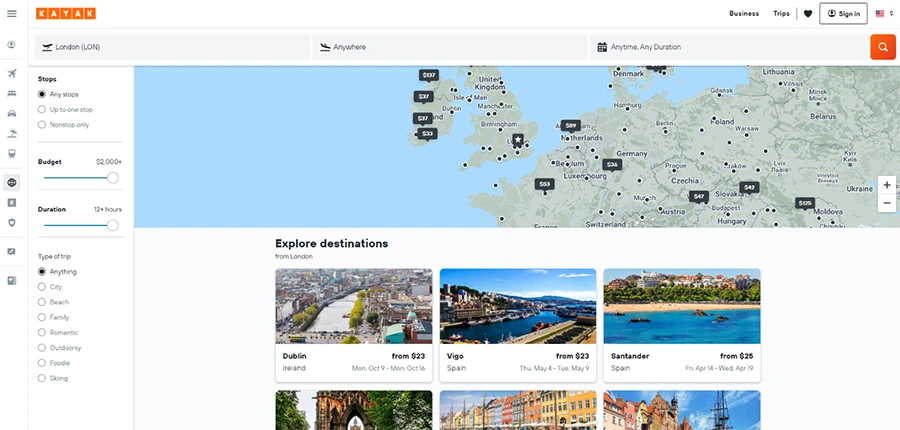Open saved items heart icon
Image resolution: width=900 pixels, height=430 pixels.
808,14
